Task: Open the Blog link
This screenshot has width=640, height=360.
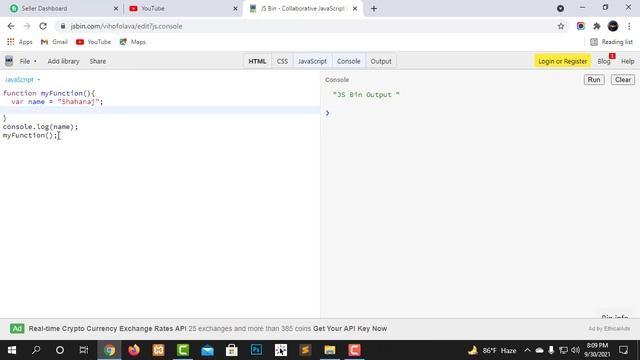Action: click(604, 61)
